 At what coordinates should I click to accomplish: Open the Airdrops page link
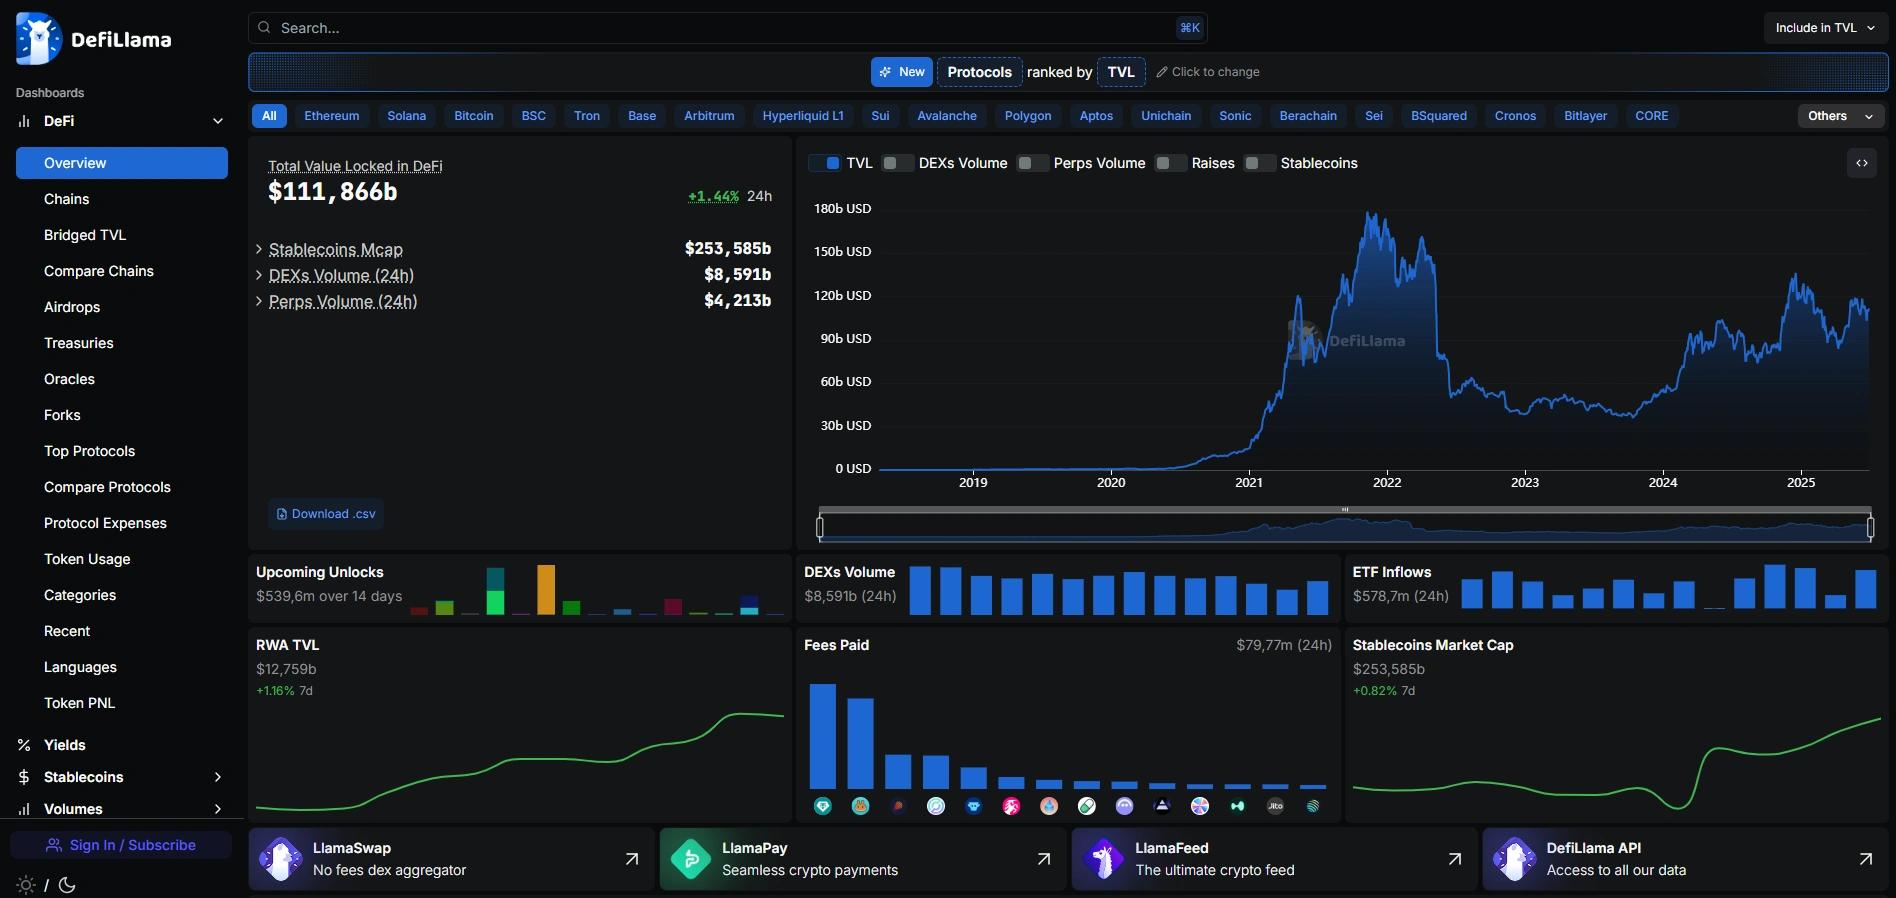click(122, 307)
